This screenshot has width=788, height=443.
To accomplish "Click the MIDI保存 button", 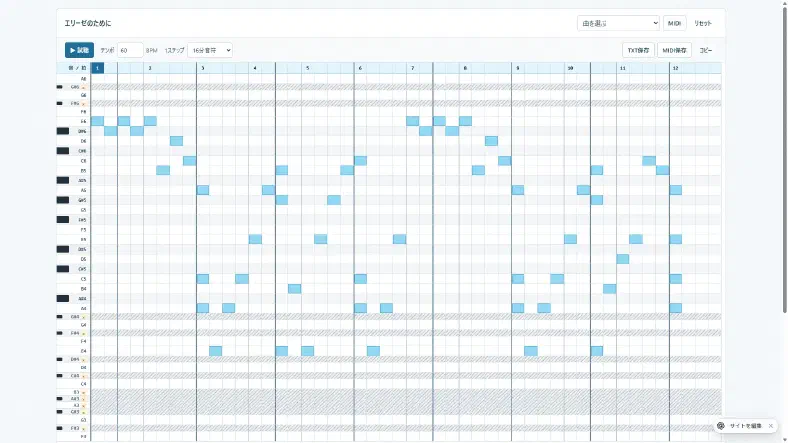I will (x=674, y=50).
